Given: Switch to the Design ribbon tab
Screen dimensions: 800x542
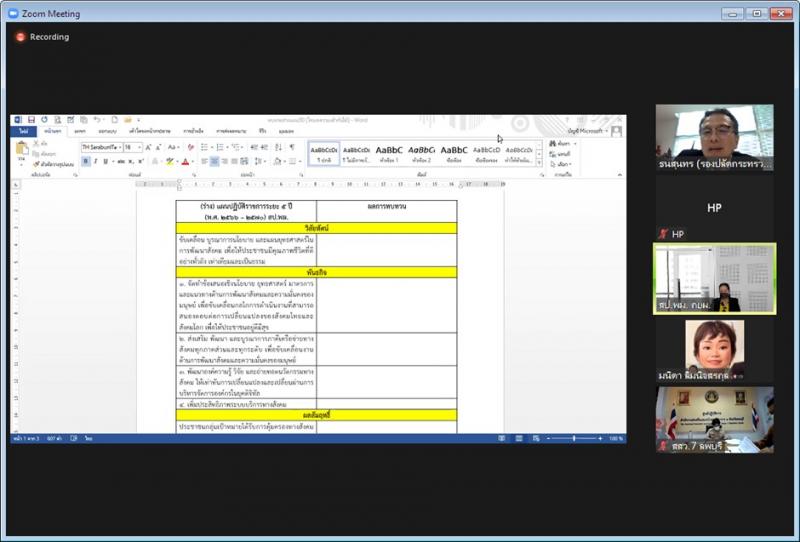Looking at the screenshot, I should (108, 131).
